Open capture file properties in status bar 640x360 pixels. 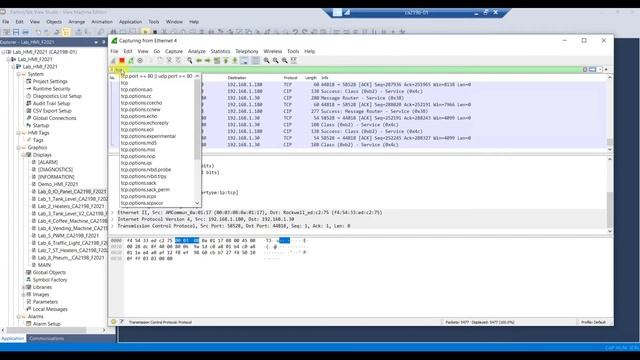click(x=121, y=322)
